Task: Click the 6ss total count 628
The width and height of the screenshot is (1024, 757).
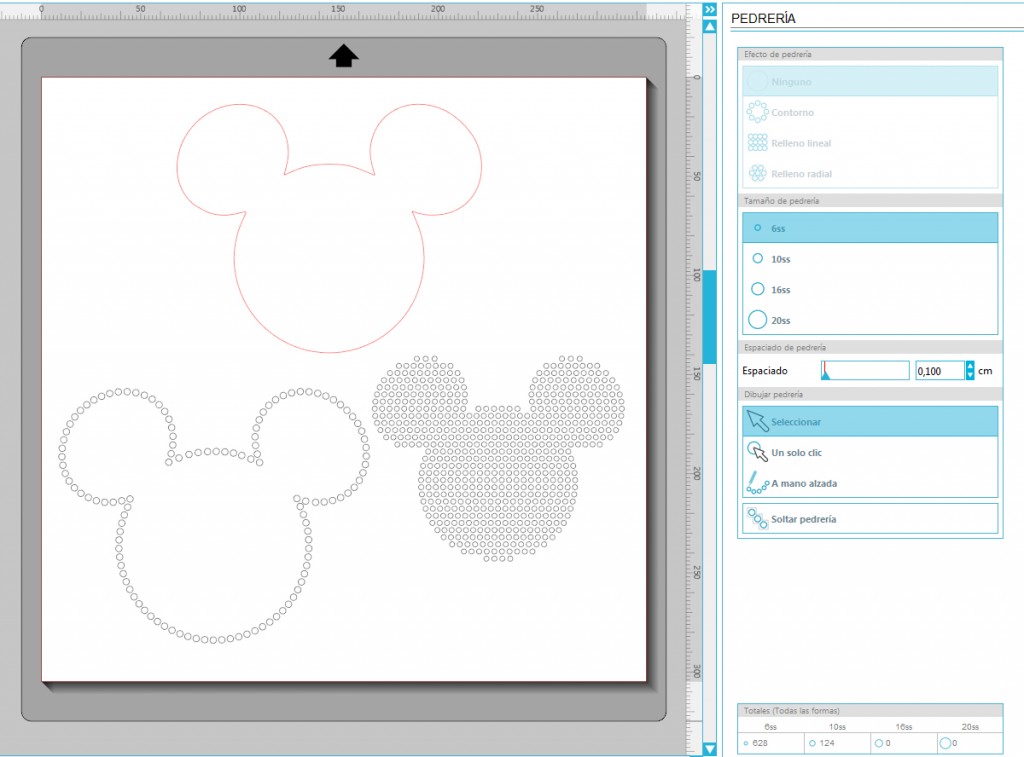Action: pyautogui.click(x=760, y=743)
